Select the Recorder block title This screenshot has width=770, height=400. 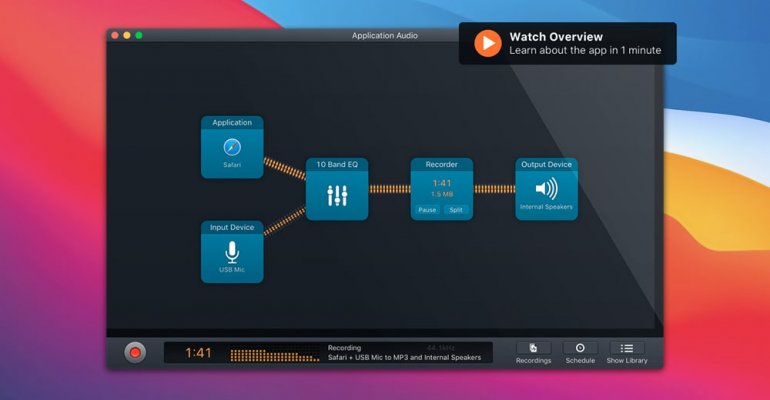[441, 164]
